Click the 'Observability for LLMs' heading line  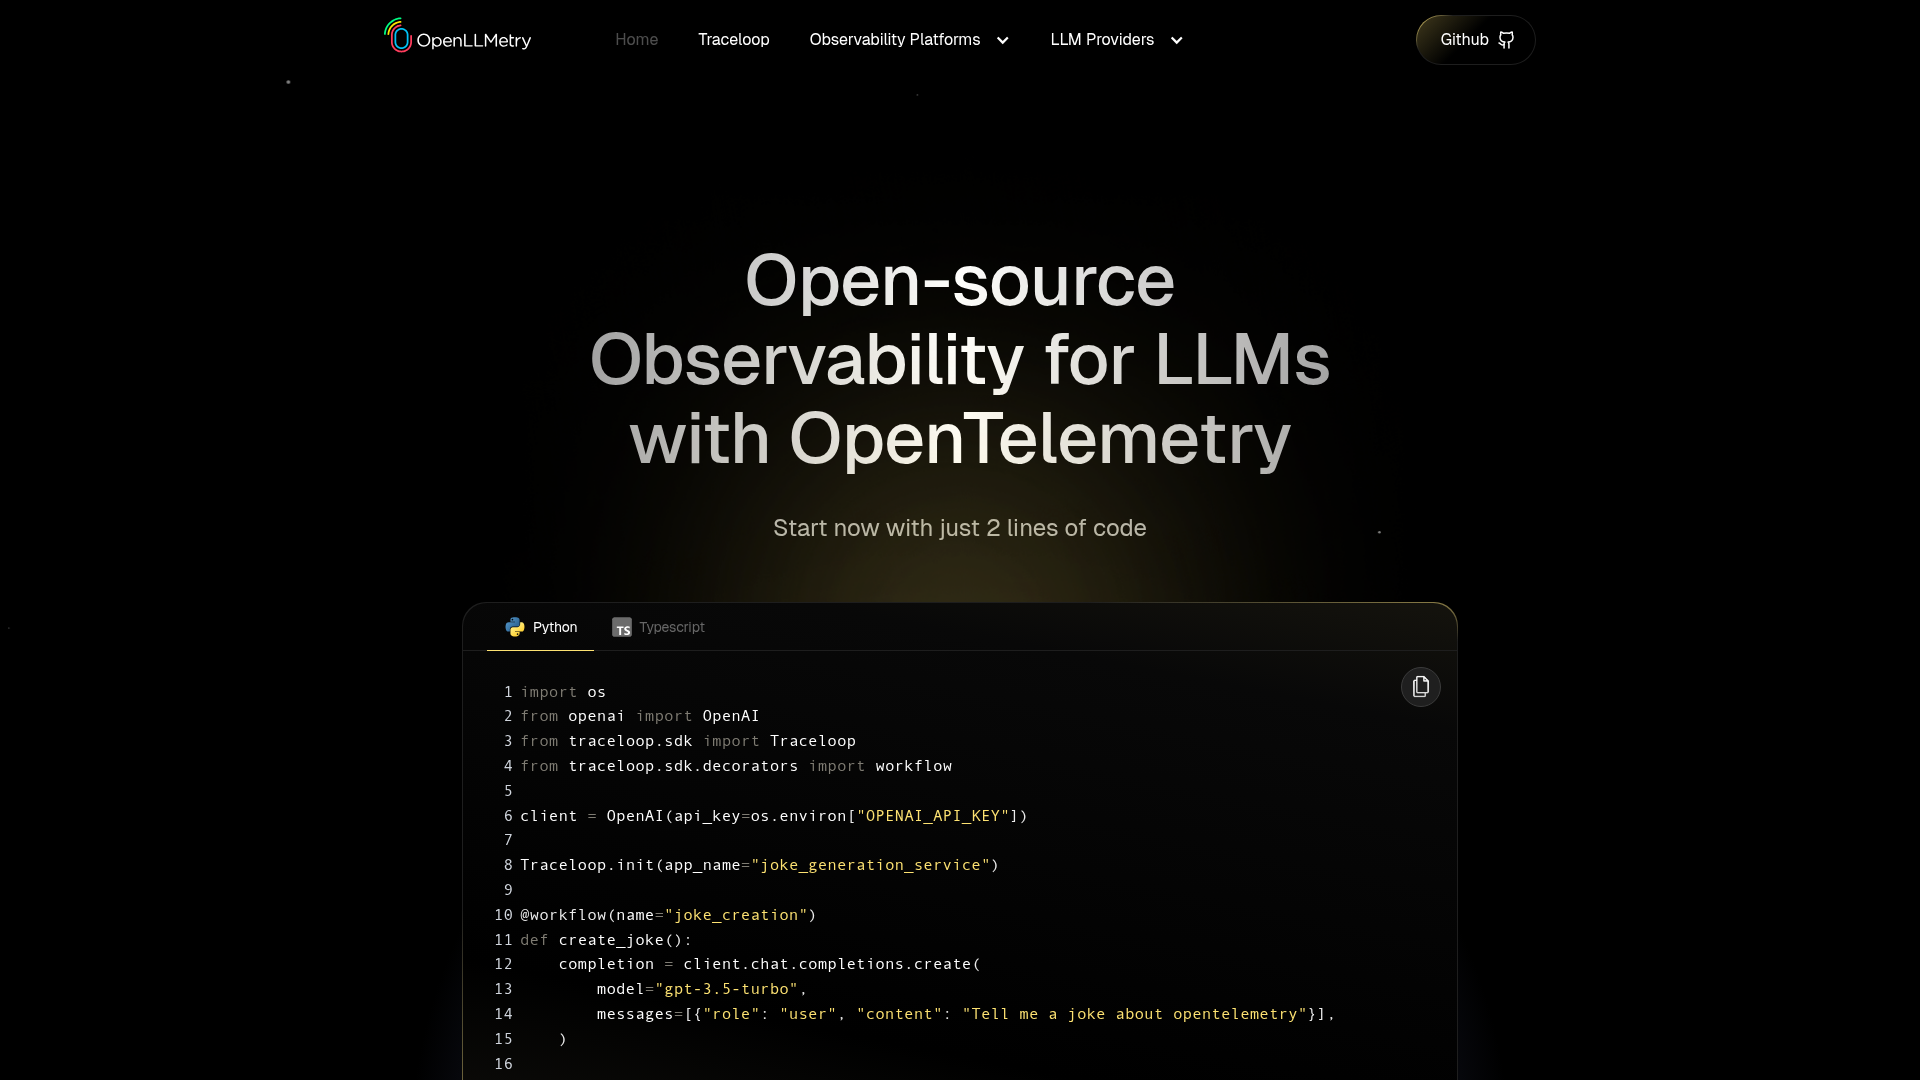[x=959, y=360]
